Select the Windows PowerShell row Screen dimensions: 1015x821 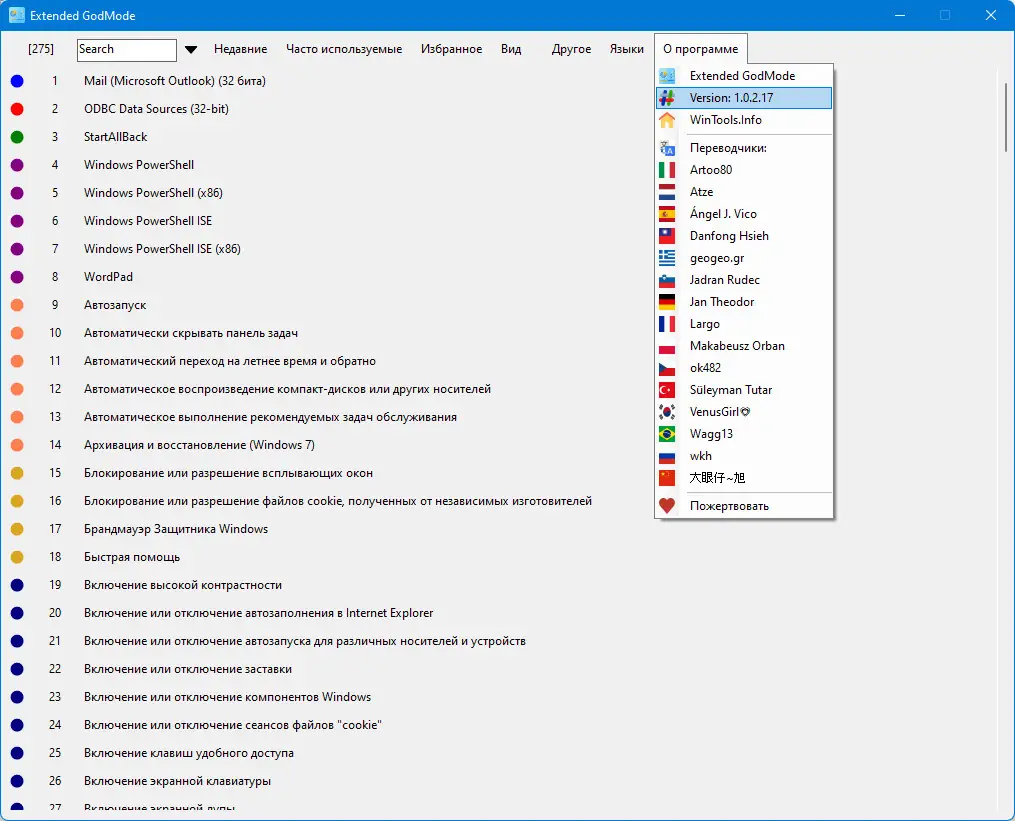click(139, 165)
